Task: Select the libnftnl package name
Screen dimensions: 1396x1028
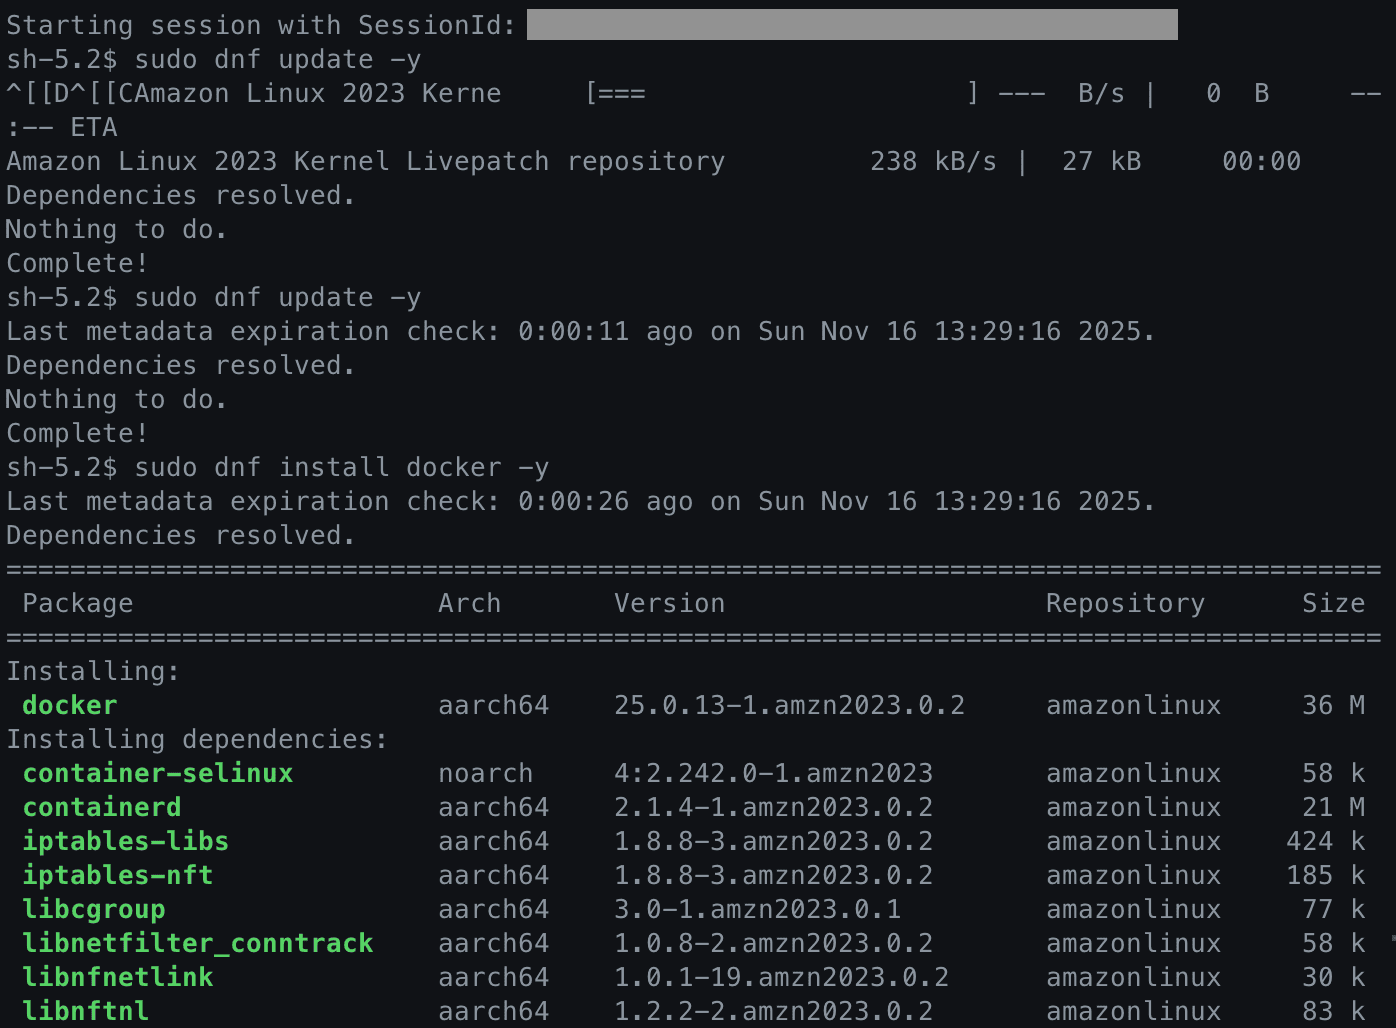Action: [86, 1011]
